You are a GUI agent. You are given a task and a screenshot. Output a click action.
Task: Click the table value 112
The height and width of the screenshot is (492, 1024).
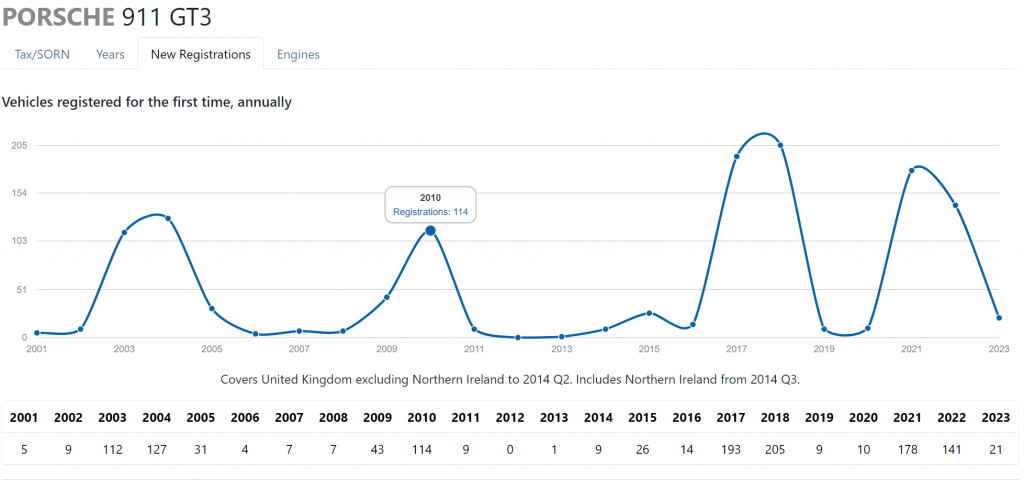tap(112, 450)
